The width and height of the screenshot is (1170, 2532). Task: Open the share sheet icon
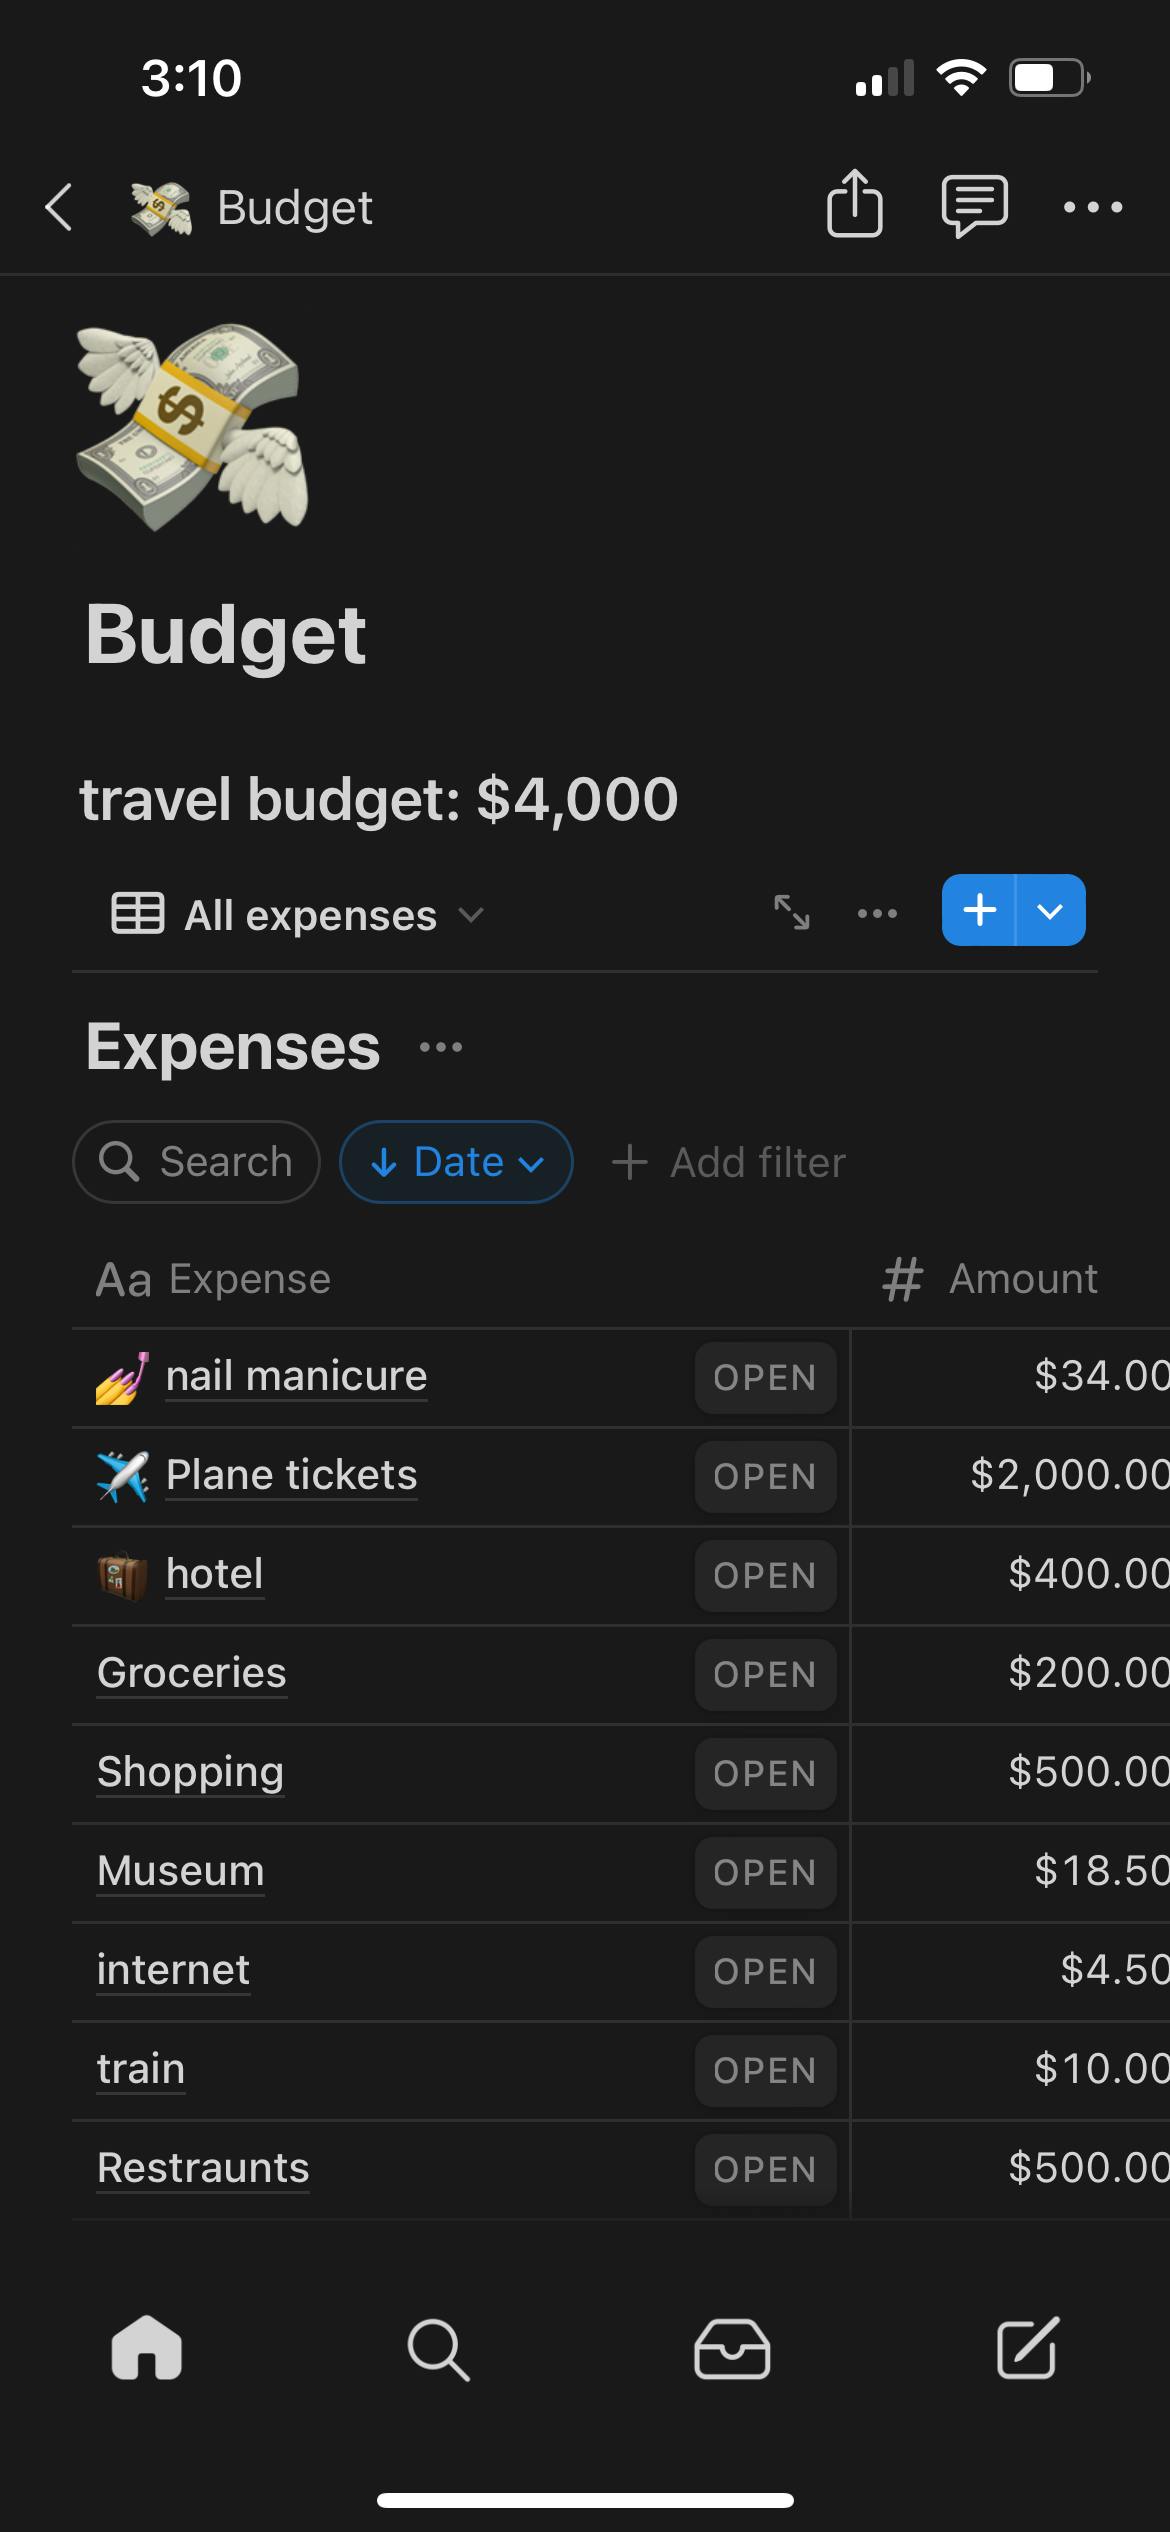pyautogui.click(x=855, y=205)
